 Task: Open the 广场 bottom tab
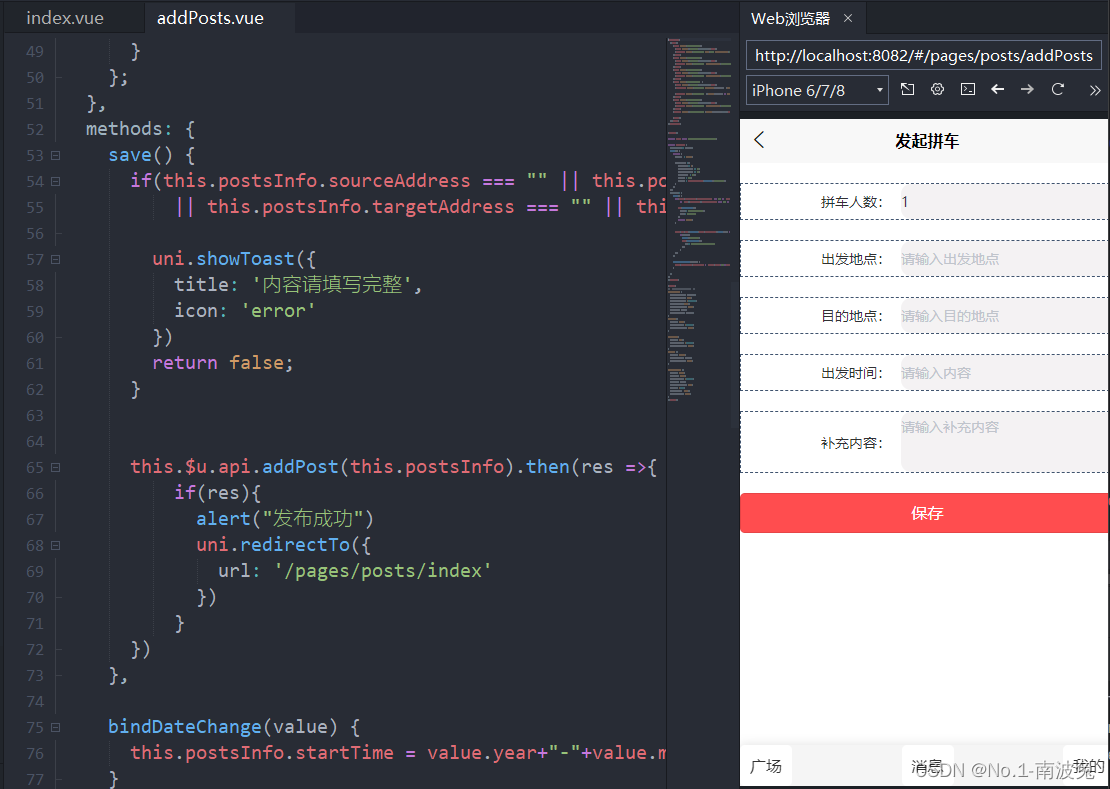point(766,766)
